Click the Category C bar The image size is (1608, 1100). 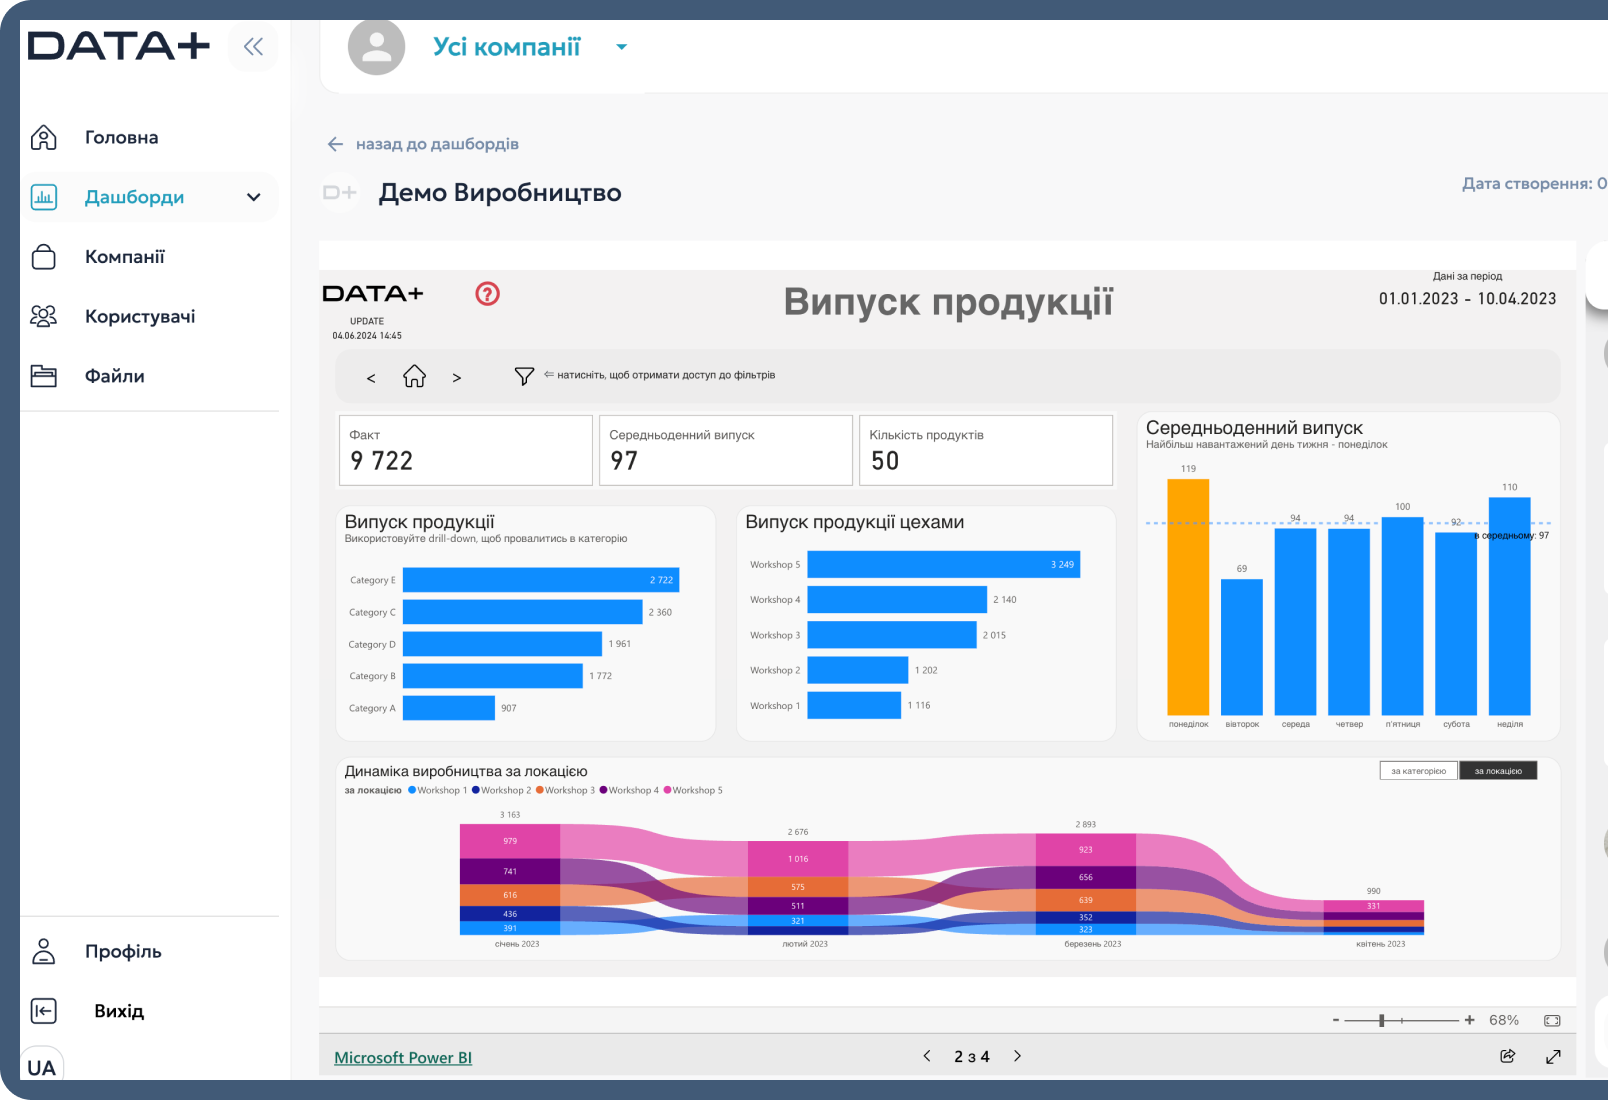click(522, 612)
